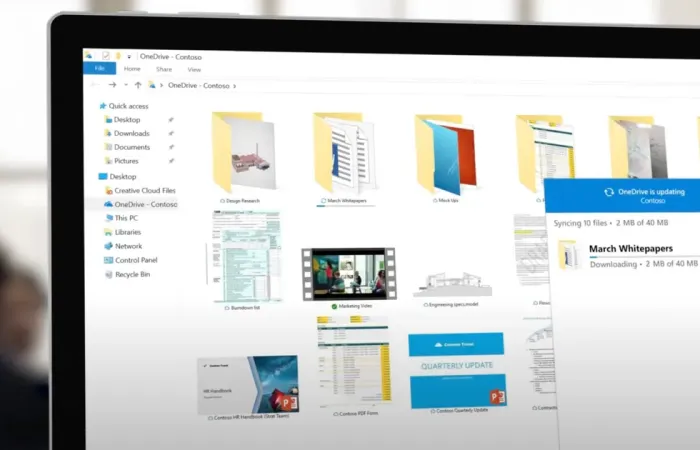Click the OneDrive is updating header text
Viewport: 700px width, 450px height.
[651, 192]
